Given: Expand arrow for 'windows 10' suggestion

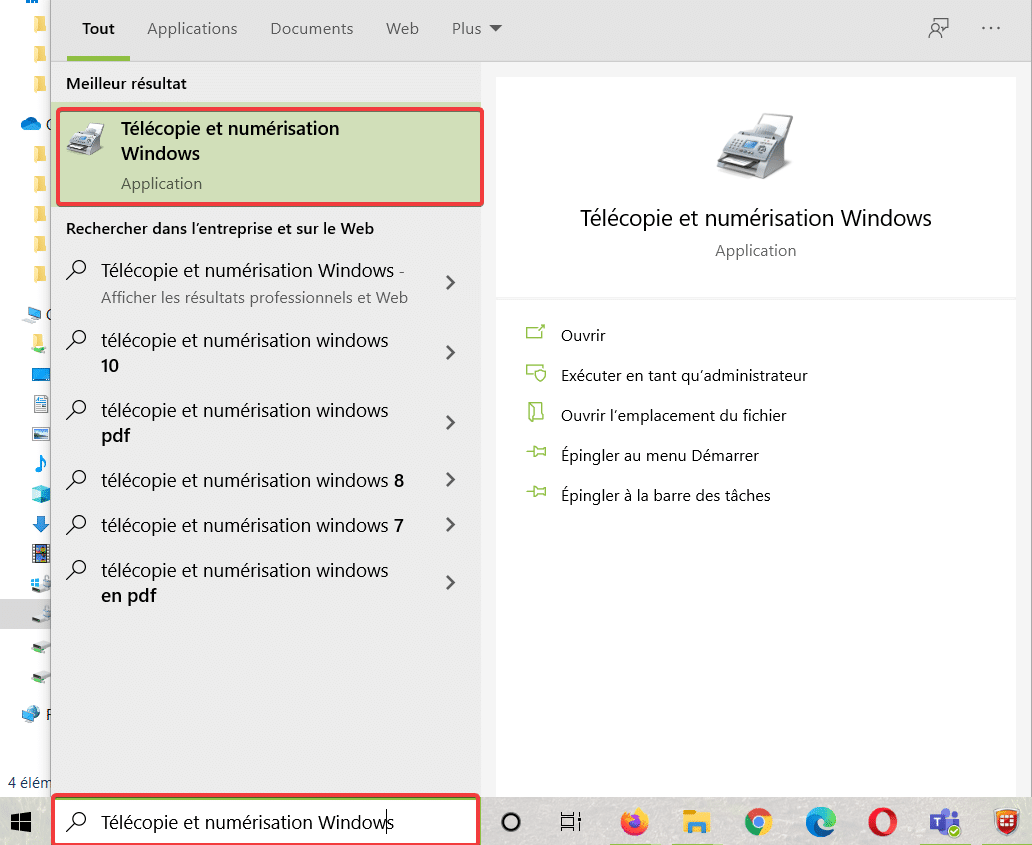Looking at the screenshot, I should pyautogui.click(x=451, y=353).
